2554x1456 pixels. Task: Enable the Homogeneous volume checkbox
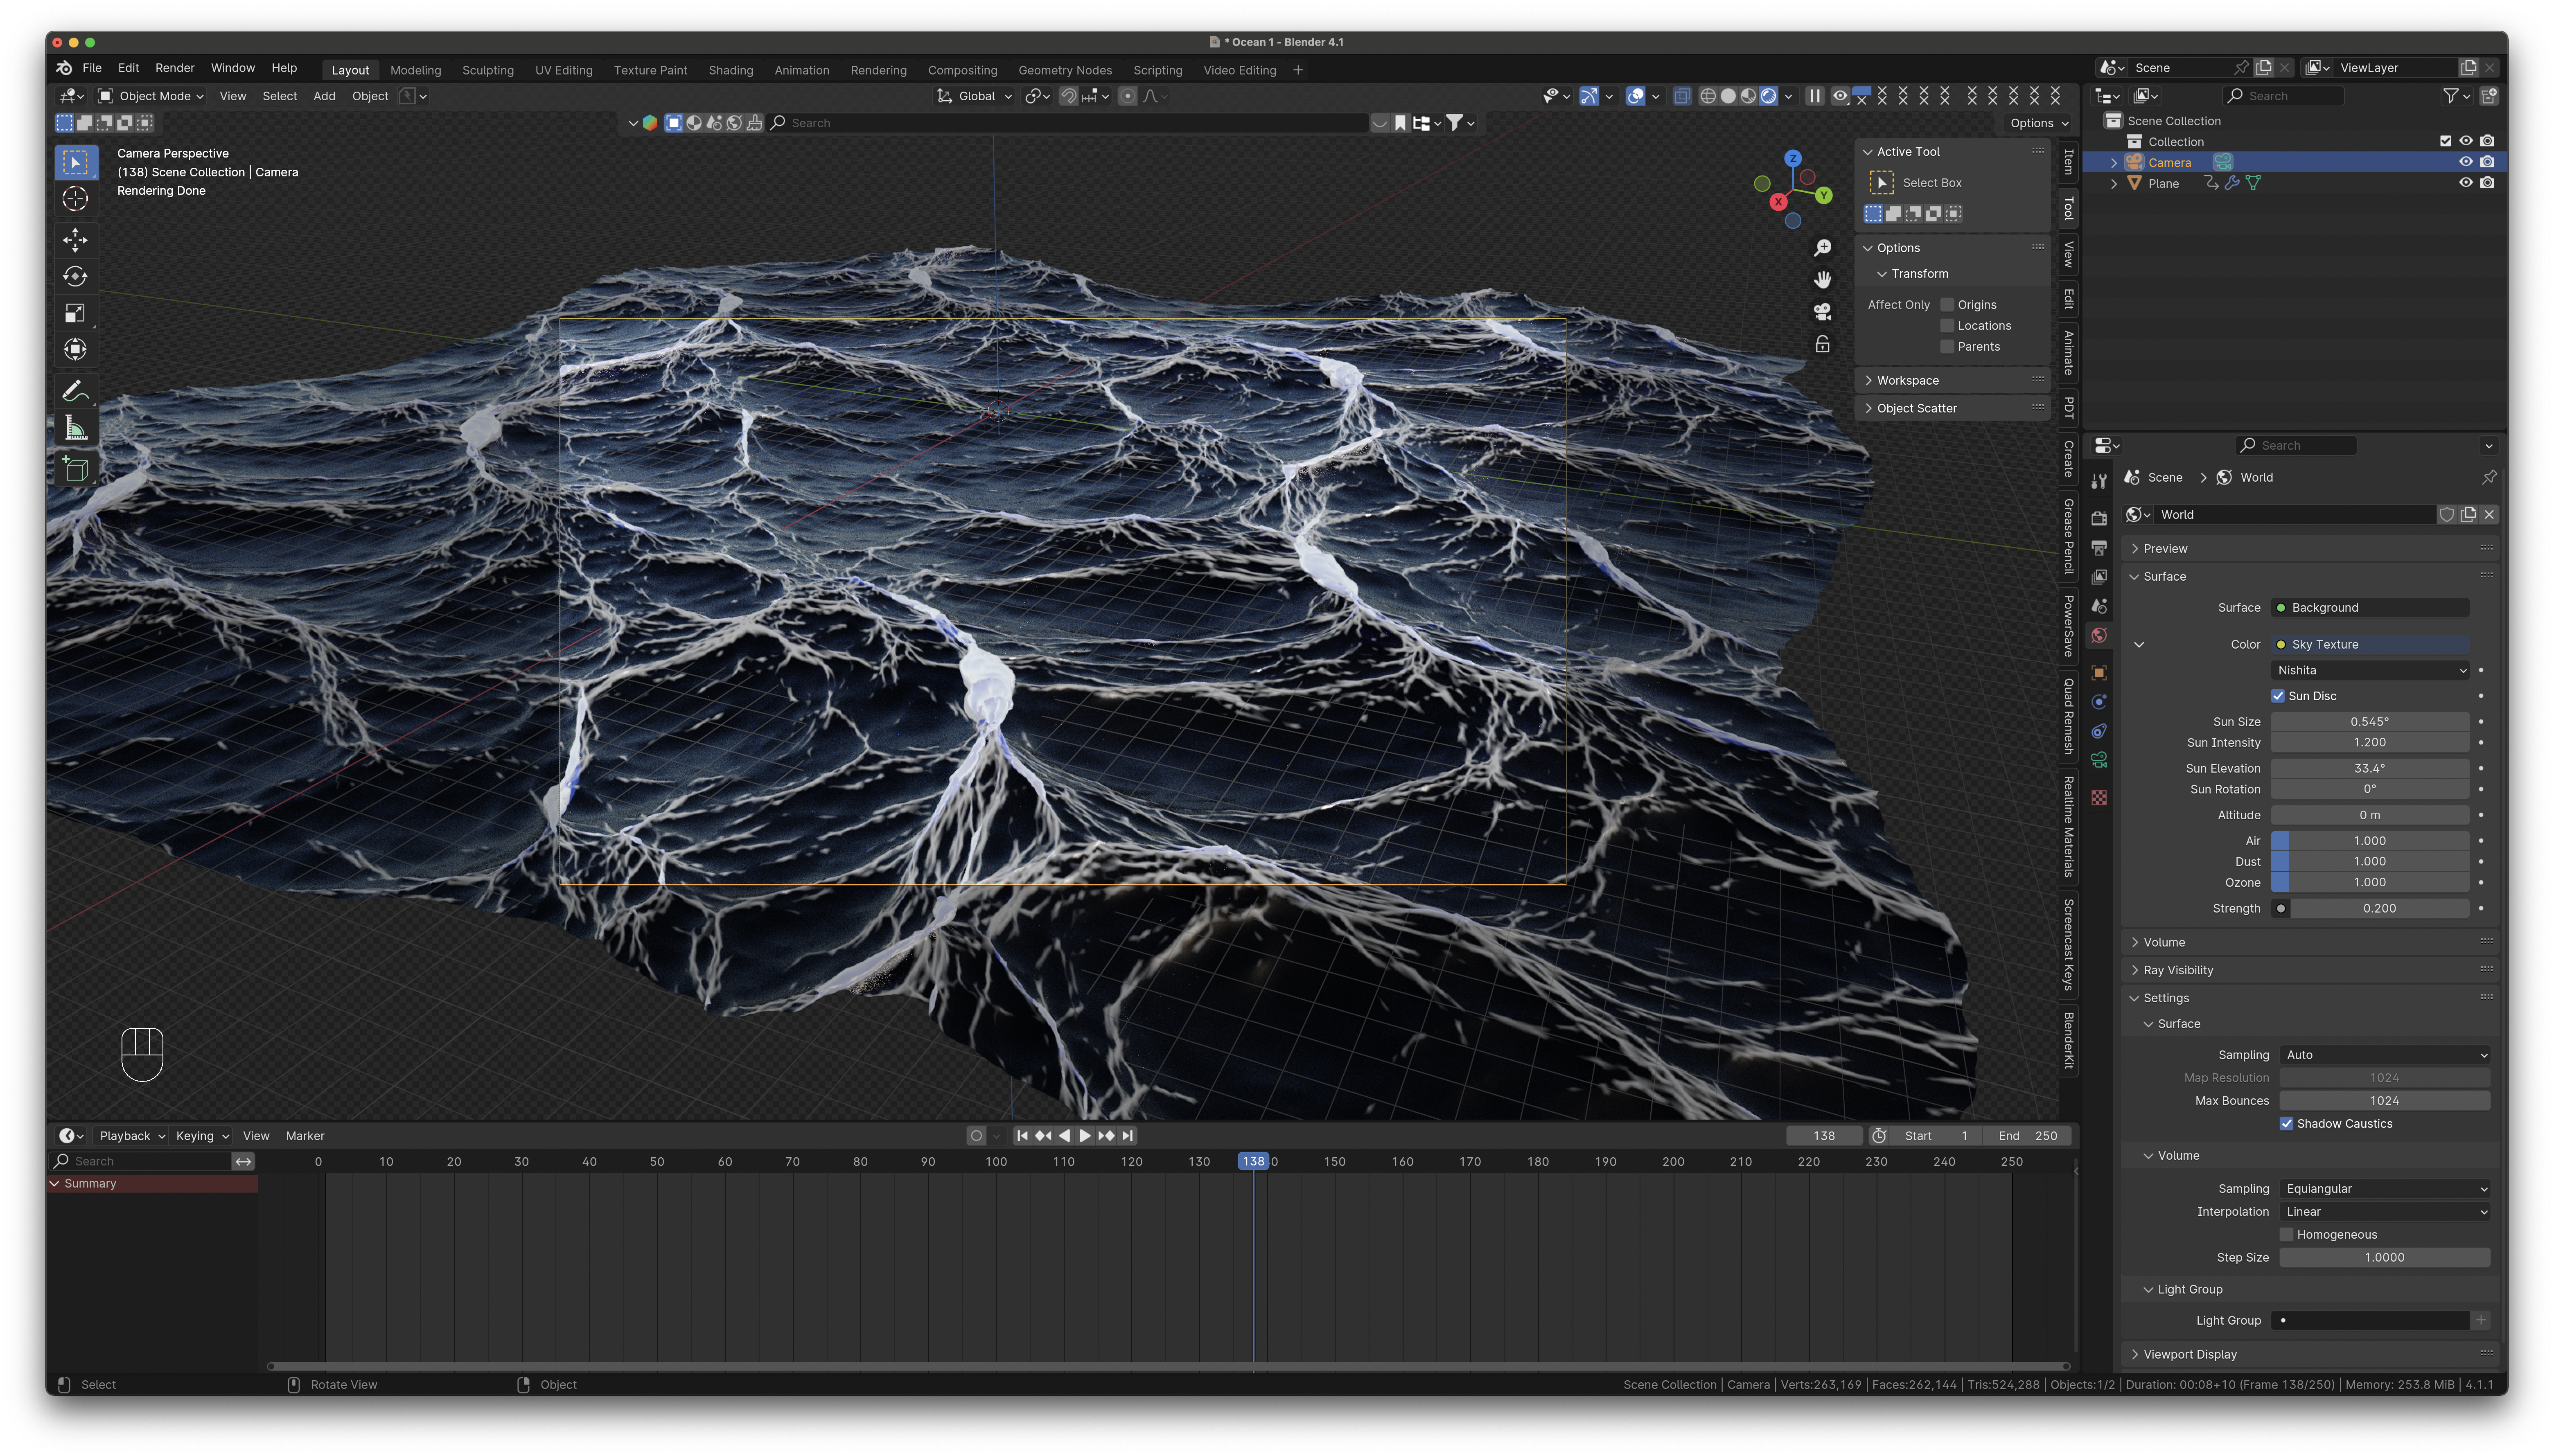2286,1235
